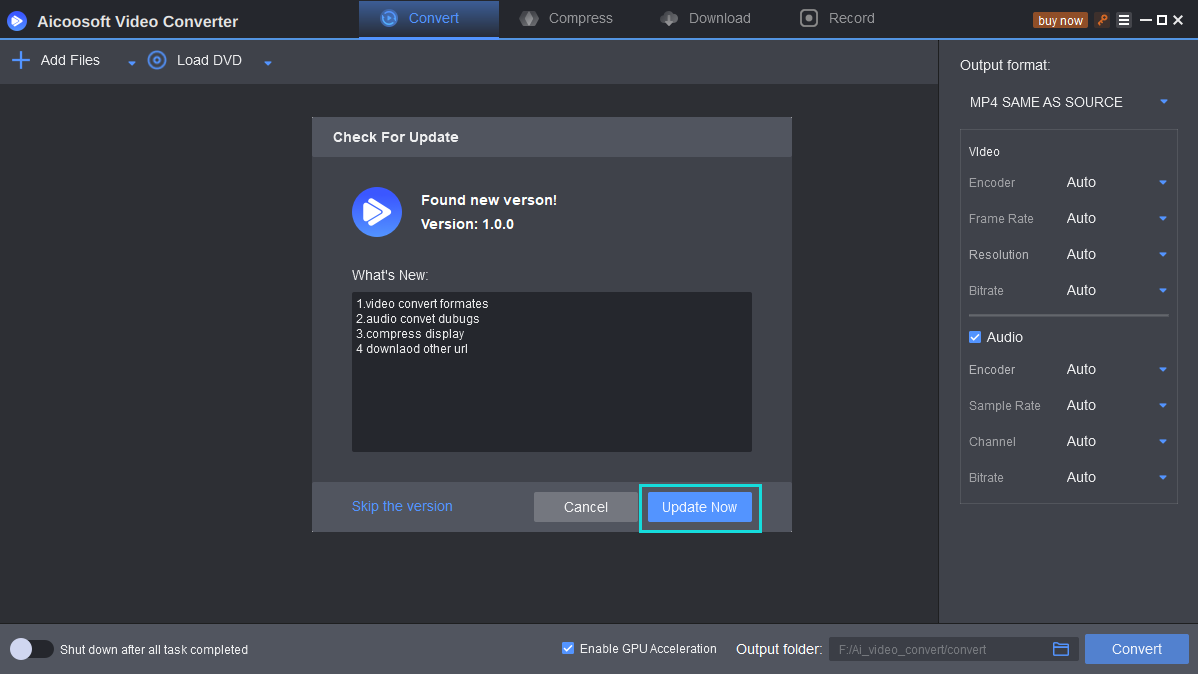Screen dimensions: 1198x674
Task: Open the Channel dropdown
Action: tap(1116, 441)
